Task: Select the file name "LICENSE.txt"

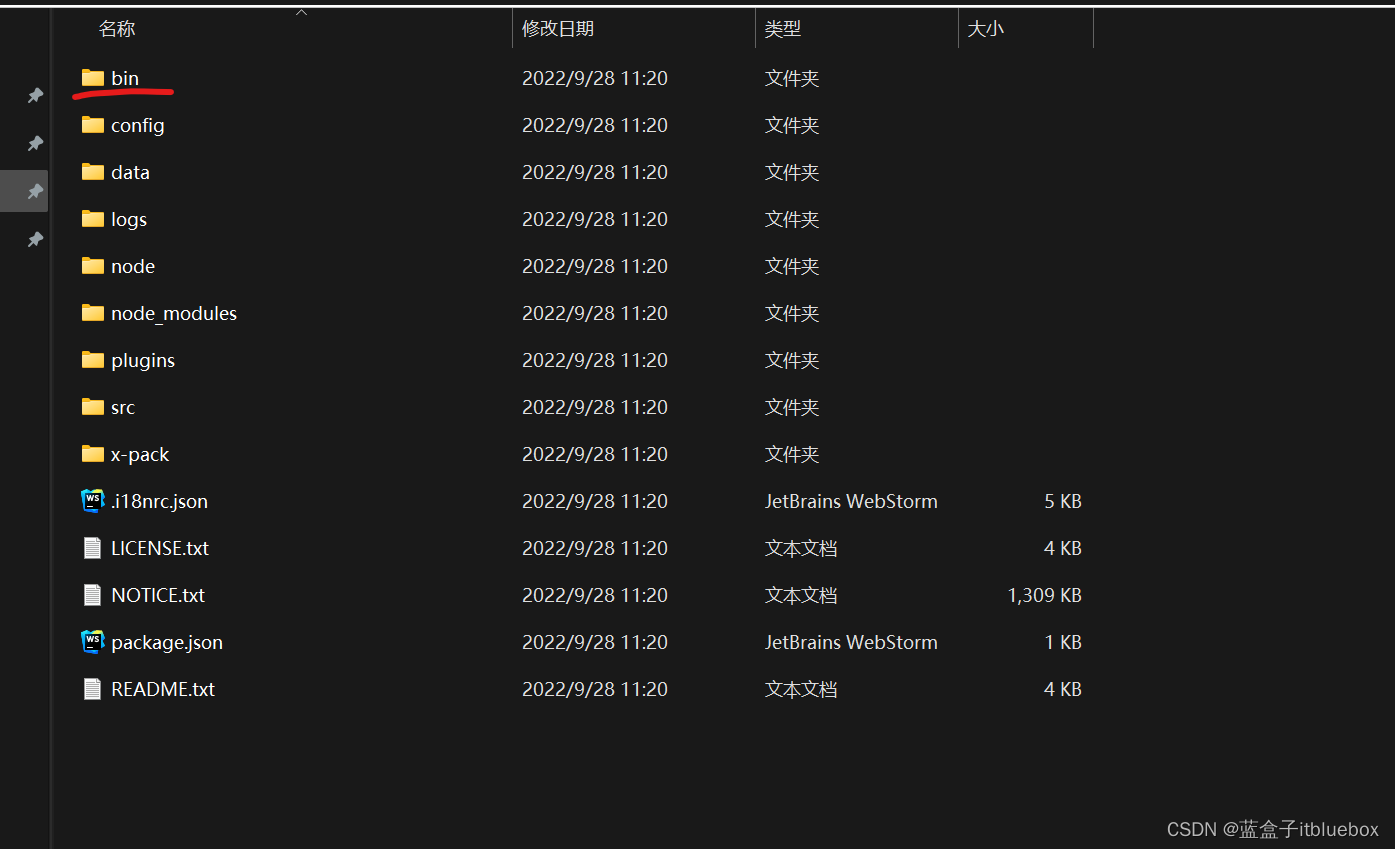Action: pos(160,548)
